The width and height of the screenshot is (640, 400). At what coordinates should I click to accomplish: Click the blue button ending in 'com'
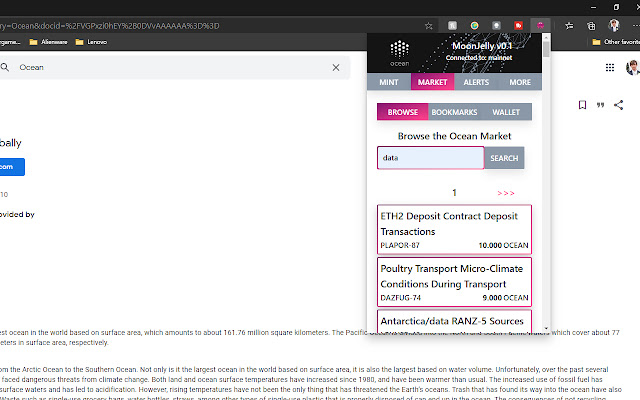pos(12,167)
